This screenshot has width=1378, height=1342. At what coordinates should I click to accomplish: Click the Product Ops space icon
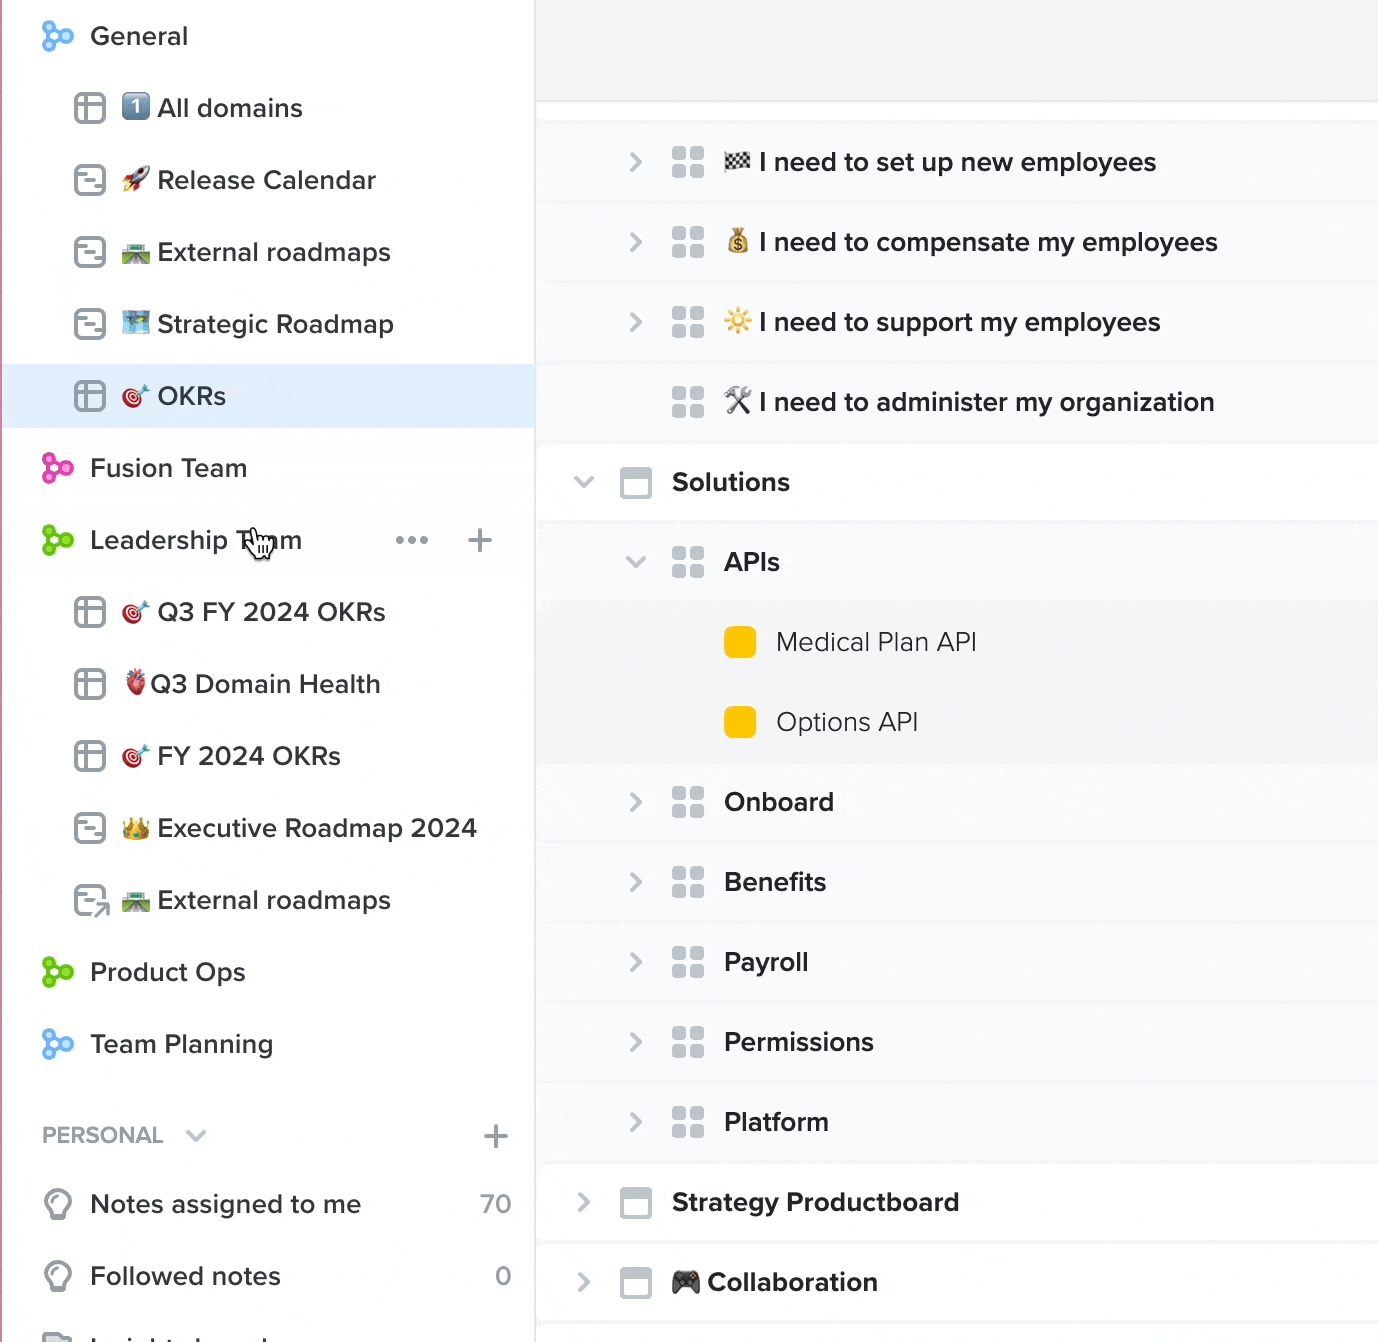click(x=57, y=971)
